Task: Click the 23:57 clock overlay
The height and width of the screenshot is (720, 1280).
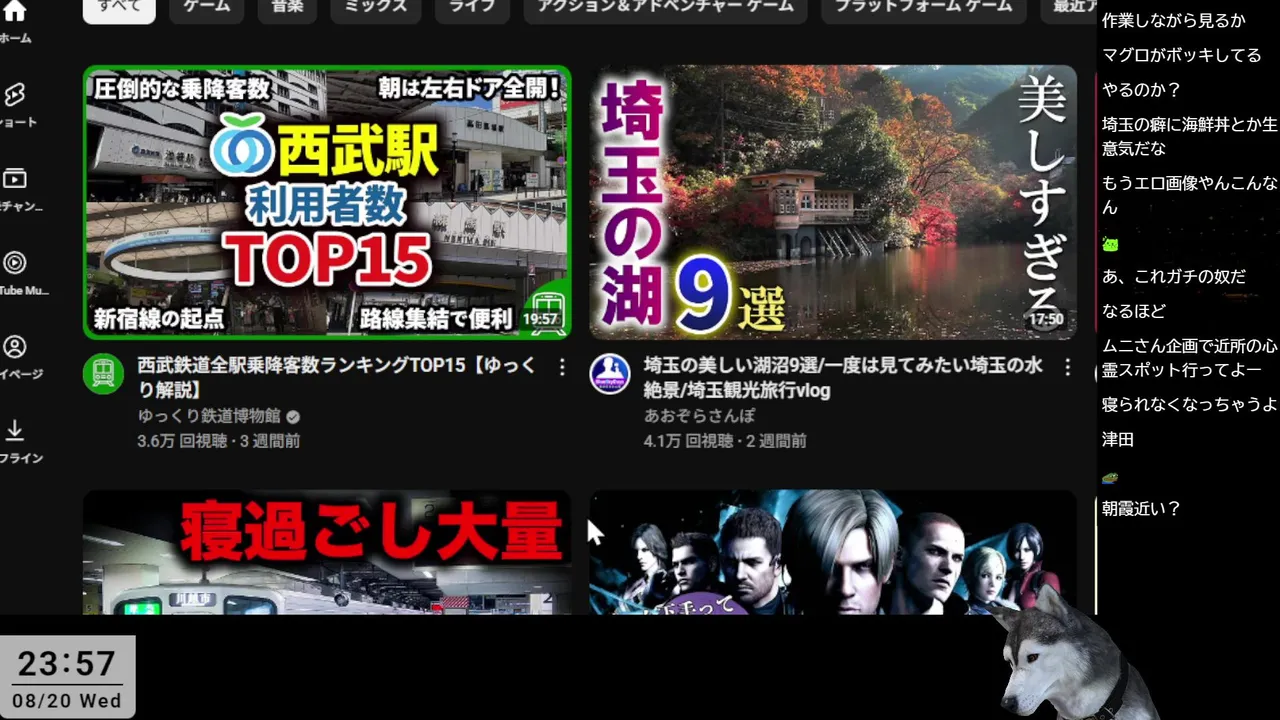Action: point(67,663)
